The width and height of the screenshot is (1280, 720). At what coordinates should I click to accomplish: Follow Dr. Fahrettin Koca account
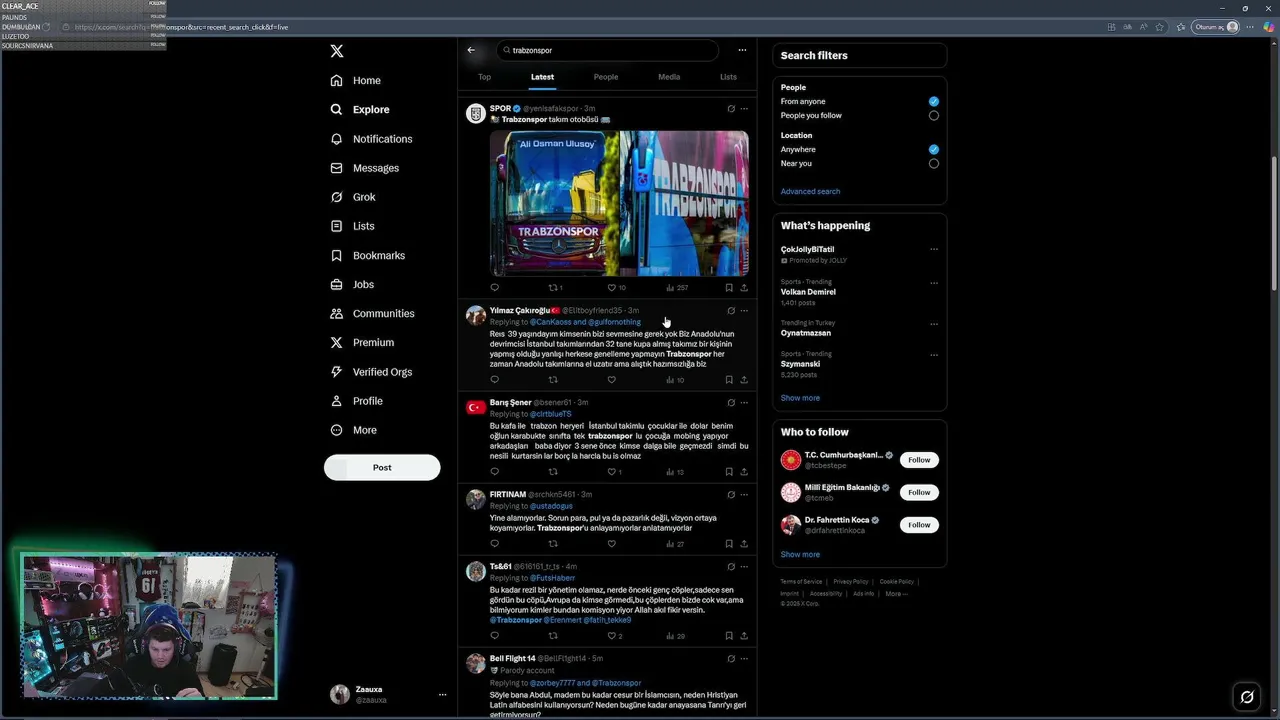click(x=919, y=525)
